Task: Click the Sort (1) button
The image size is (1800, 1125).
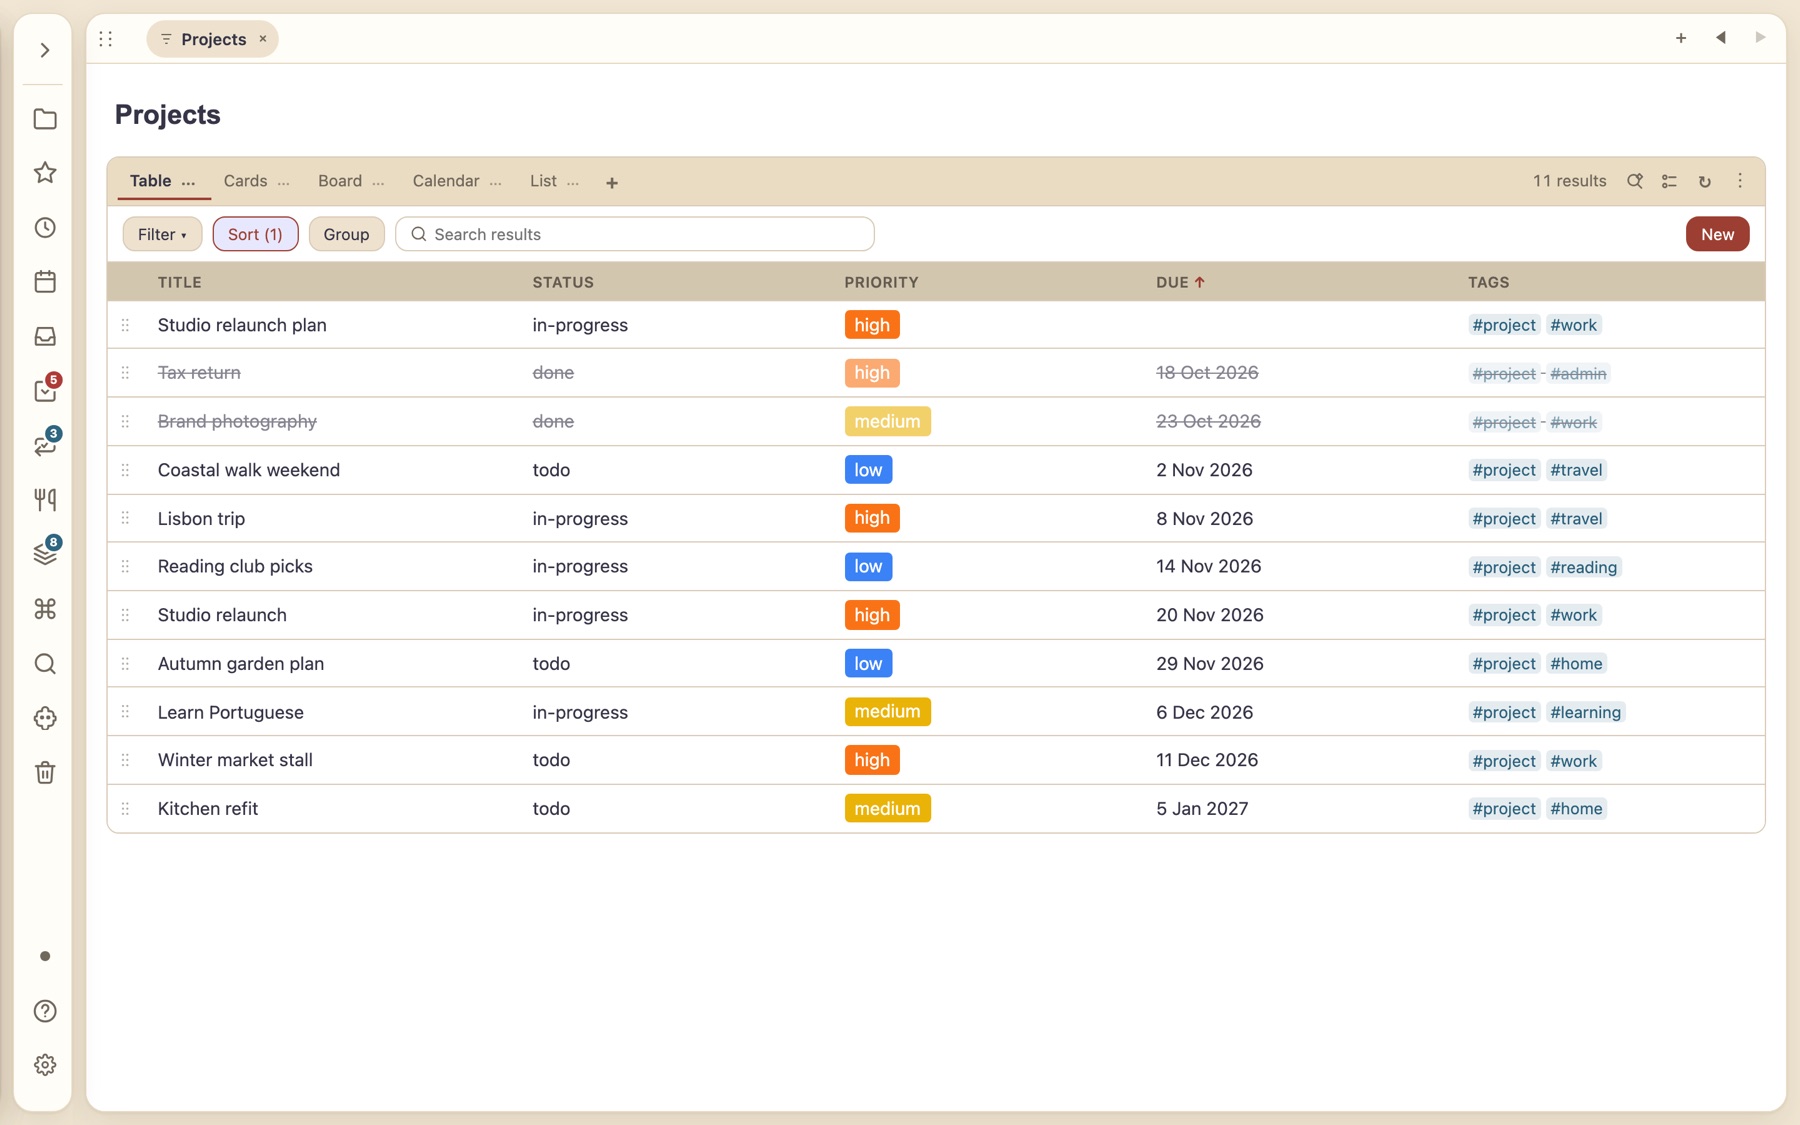Action: [255, 234]
